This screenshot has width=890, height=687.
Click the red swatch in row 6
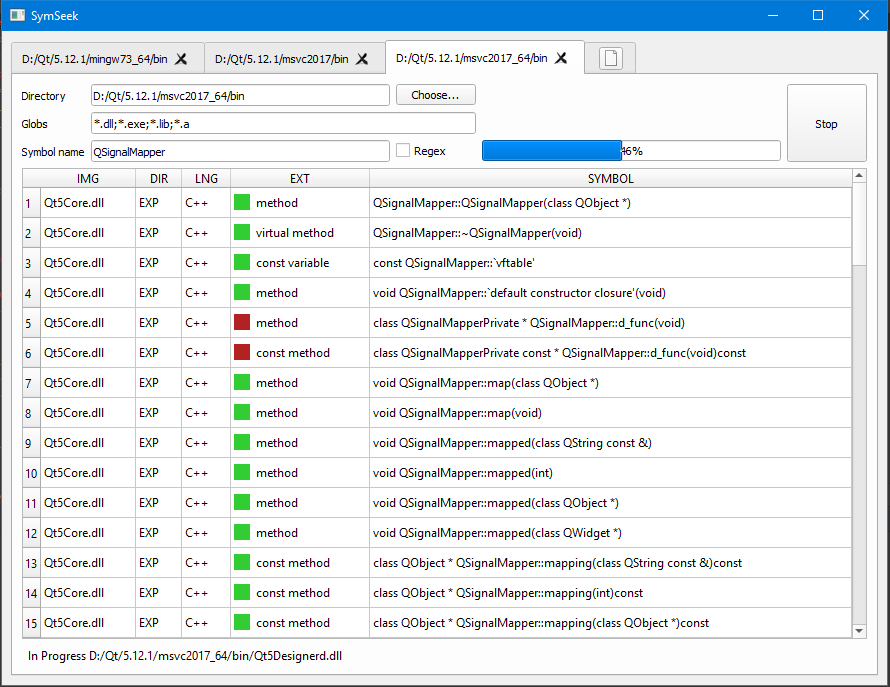click(242, 353)
